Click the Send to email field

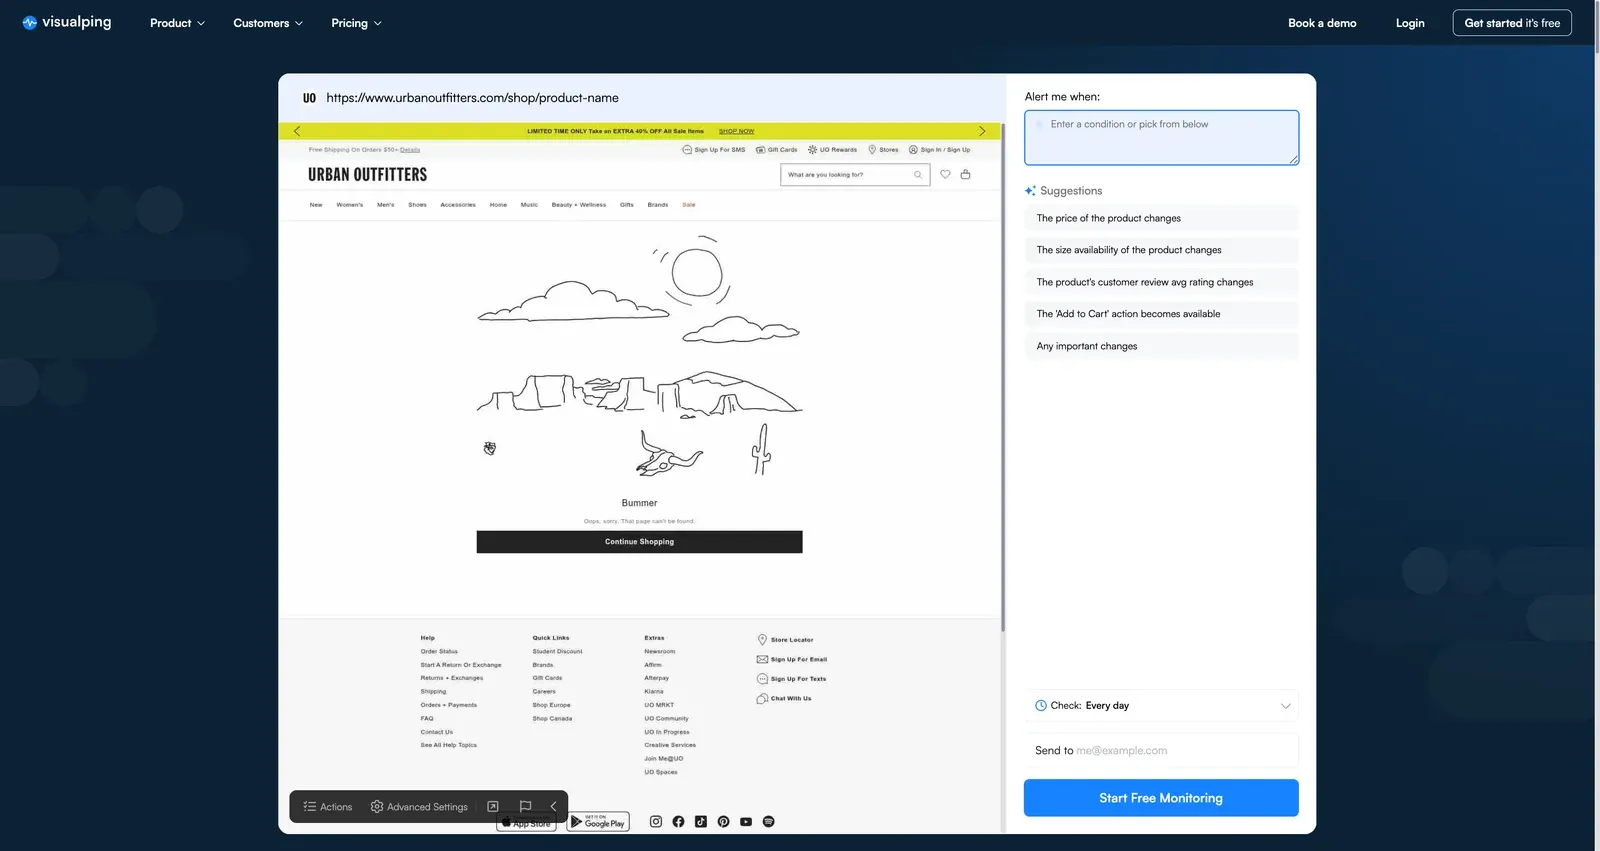click(x=1161, y=751)
